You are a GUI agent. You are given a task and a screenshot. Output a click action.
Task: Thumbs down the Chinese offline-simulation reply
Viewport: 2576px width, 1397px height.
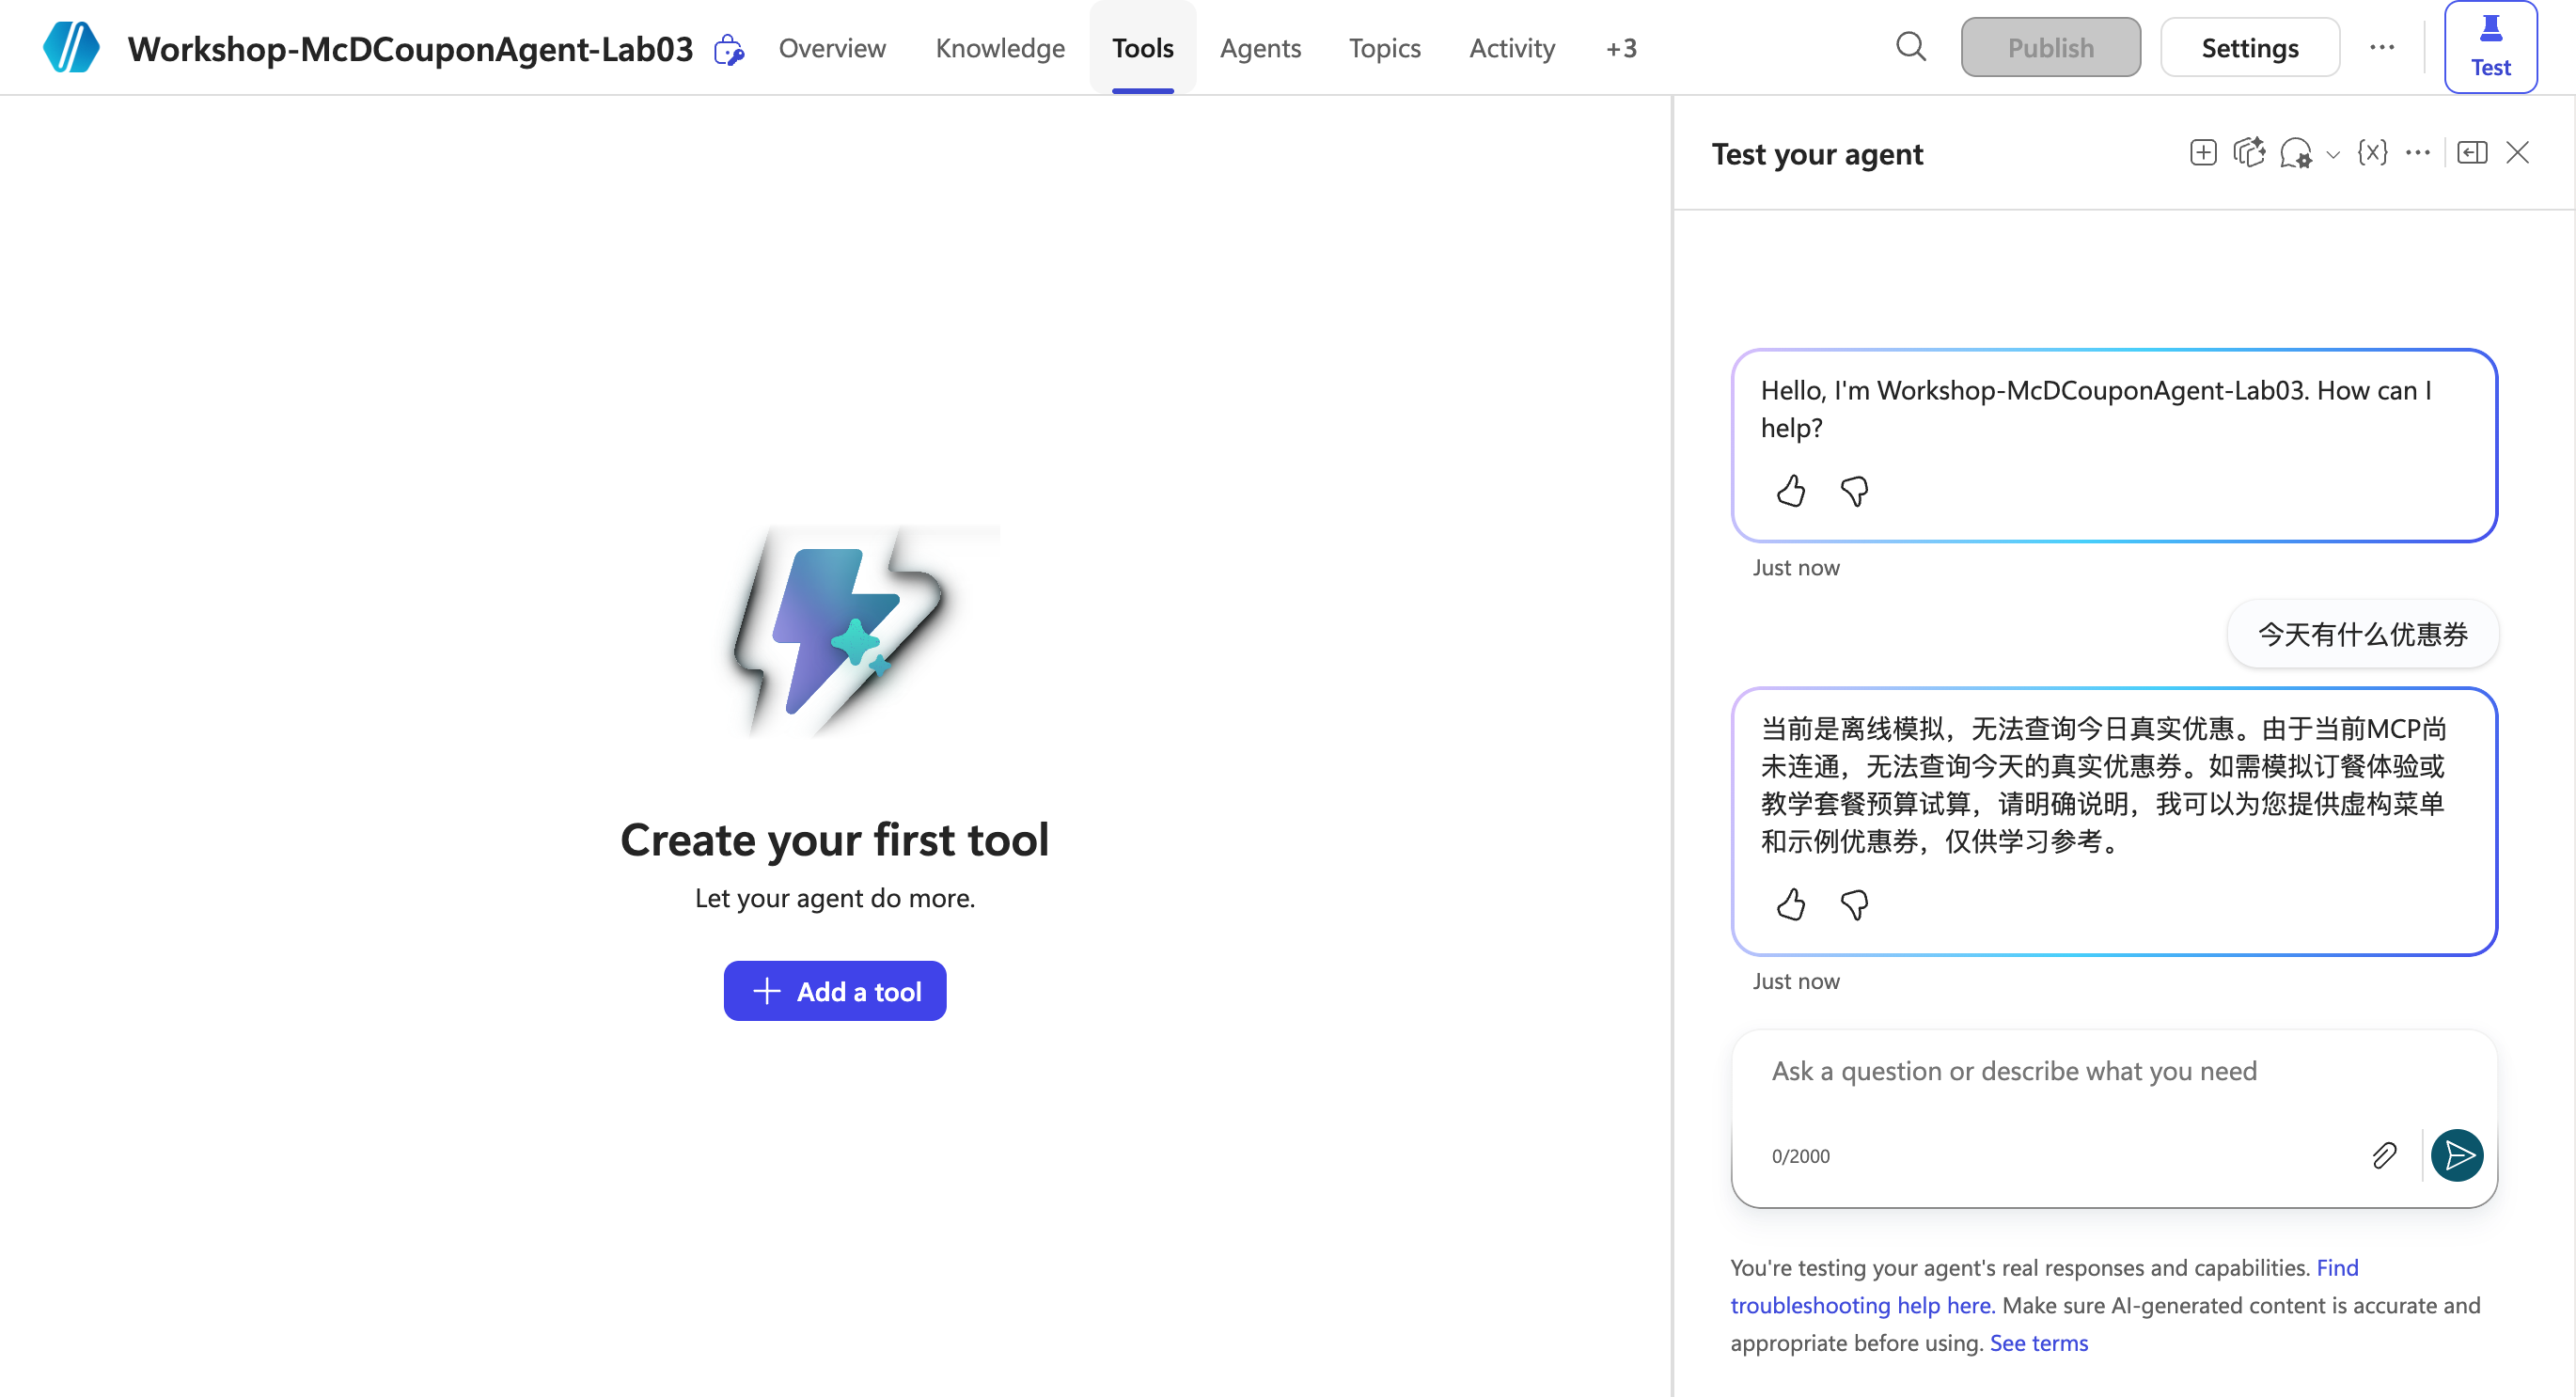pos(1854,905)
